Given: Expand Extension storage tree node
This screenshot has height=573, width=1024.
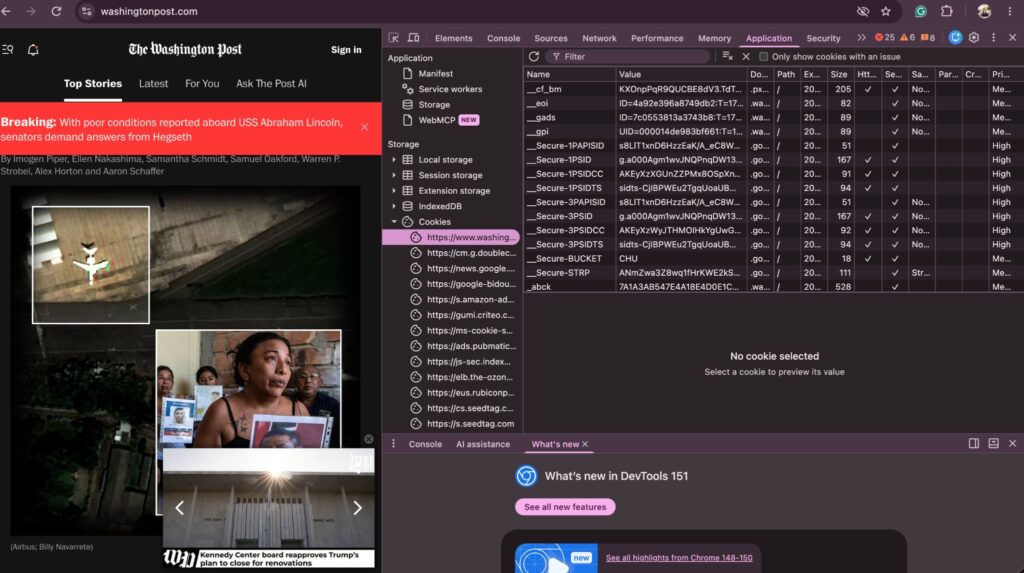Looking at the screenshot, I should point(394,191).
